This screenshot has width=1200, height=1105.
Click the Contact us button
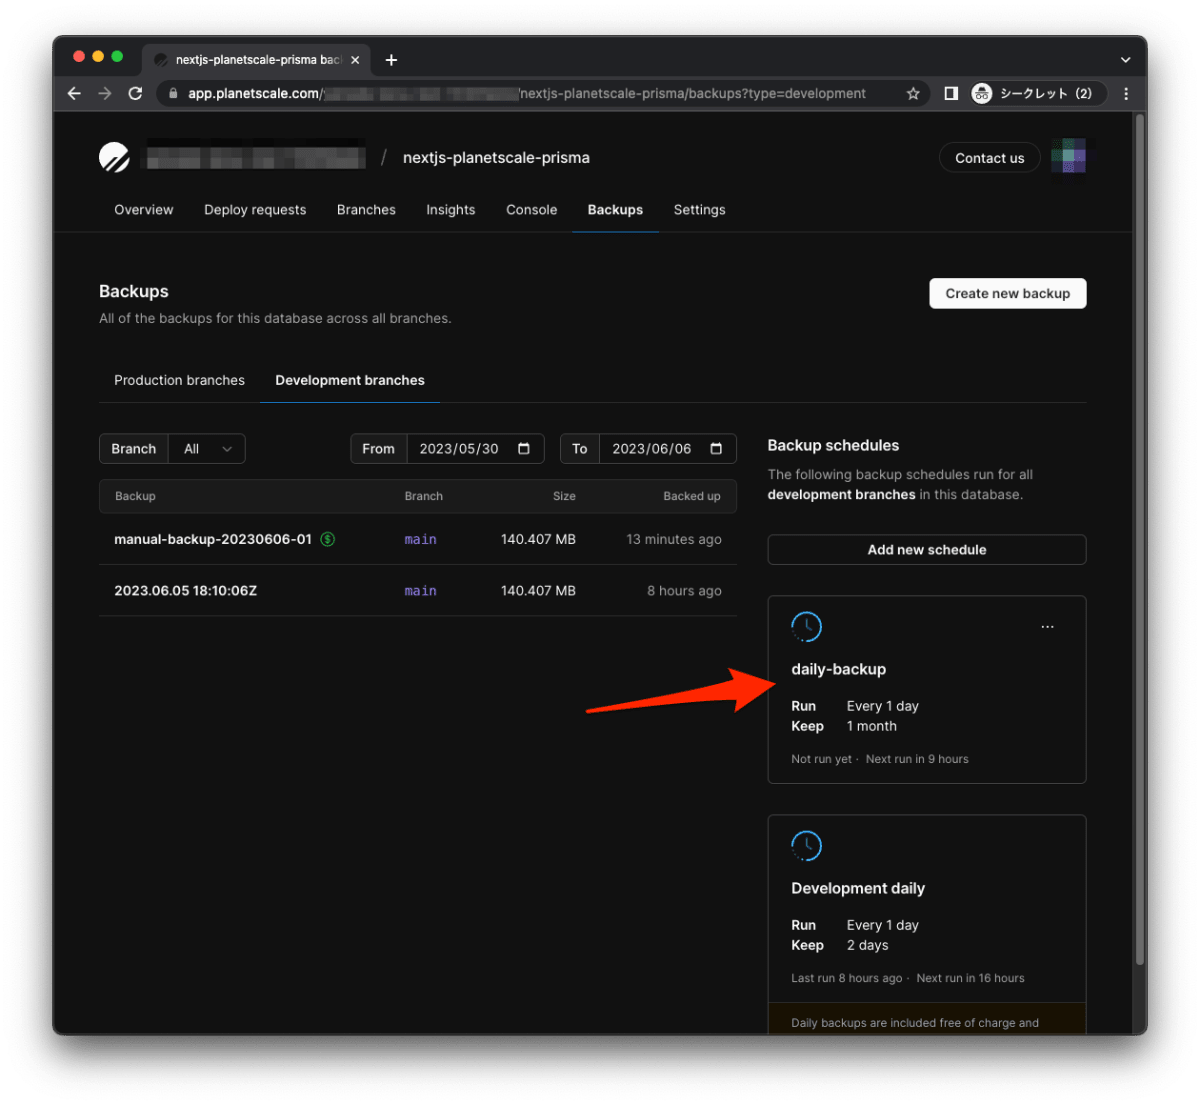coord(990,158)
